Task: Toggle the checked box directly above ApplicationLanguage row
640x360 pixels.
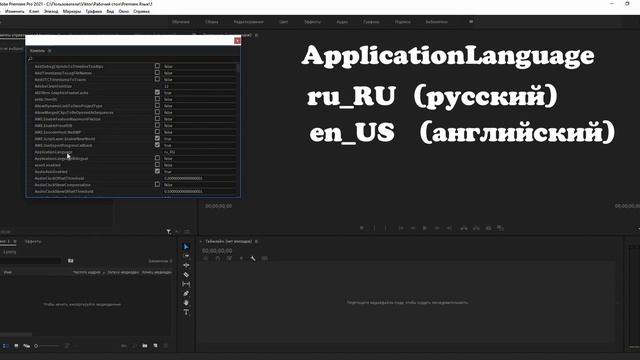Action: (x=157, y=145)
